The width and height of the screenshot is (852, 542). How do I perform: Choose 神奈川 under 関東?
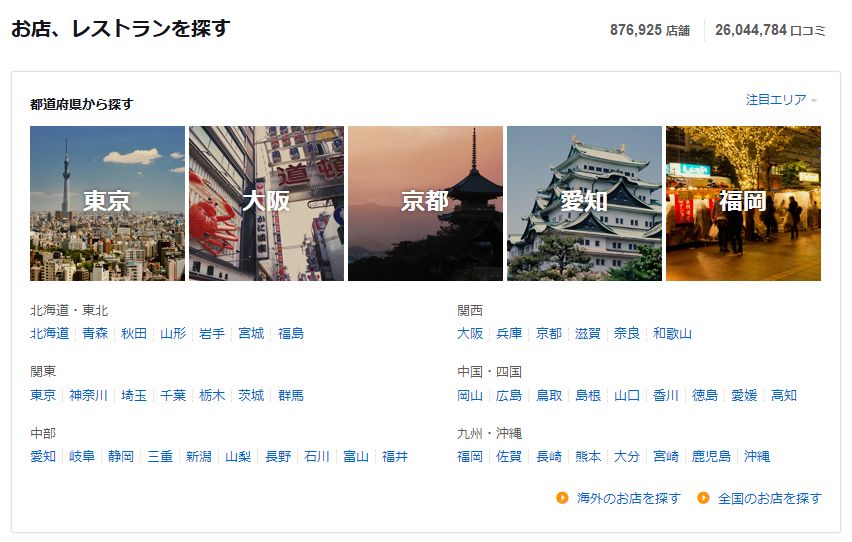coord(89,395)
